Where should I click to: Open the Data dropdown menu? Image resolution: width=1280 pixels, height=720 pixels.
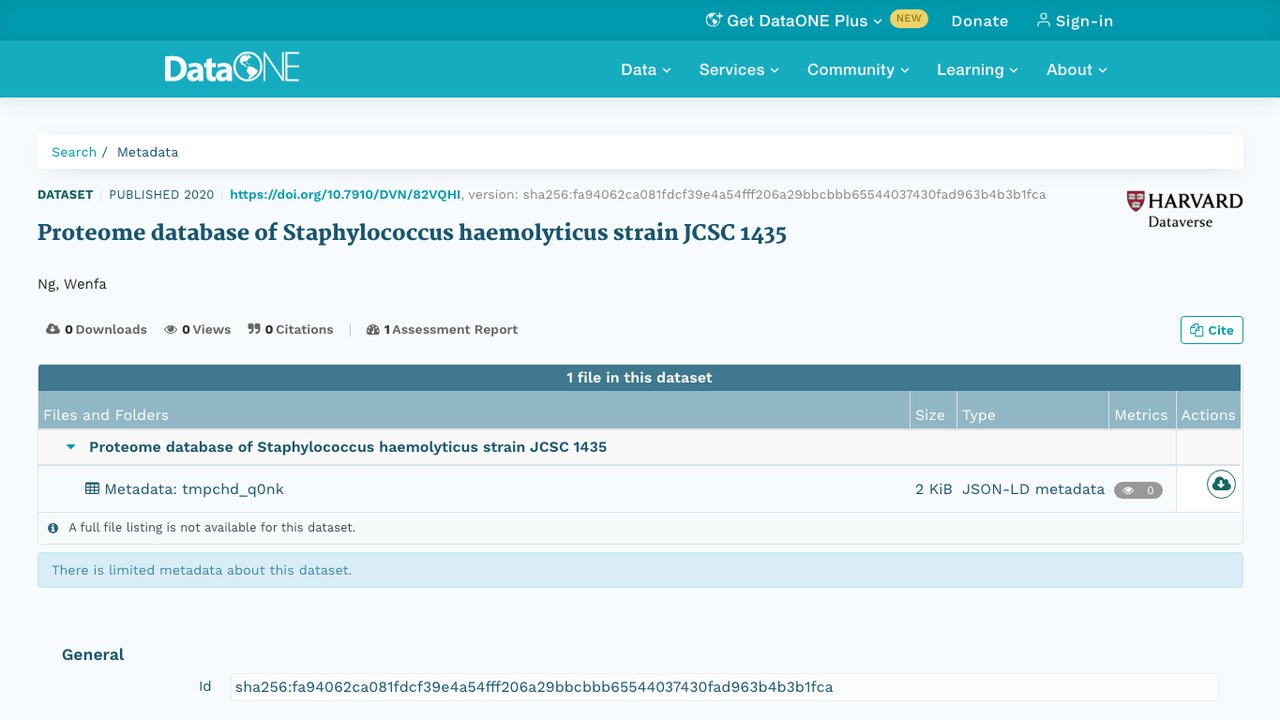pyautogui.click(x=646, y=69)
